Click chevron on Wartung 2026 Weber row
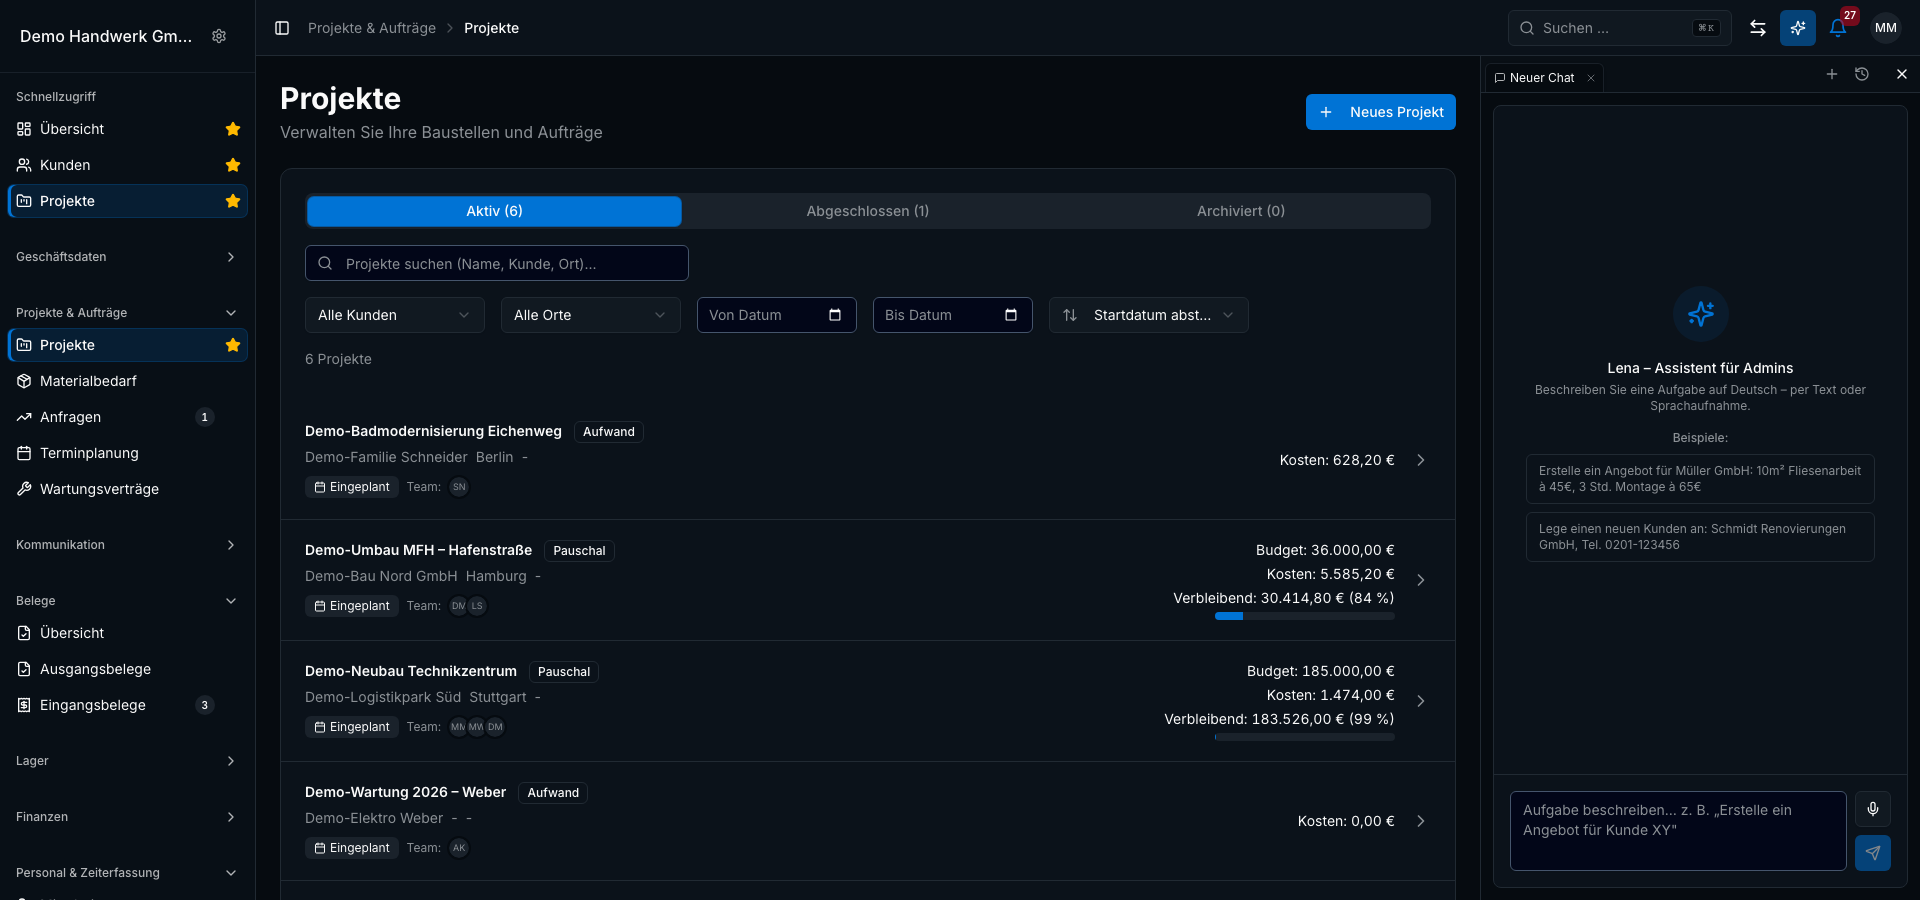 [1421, 821]
